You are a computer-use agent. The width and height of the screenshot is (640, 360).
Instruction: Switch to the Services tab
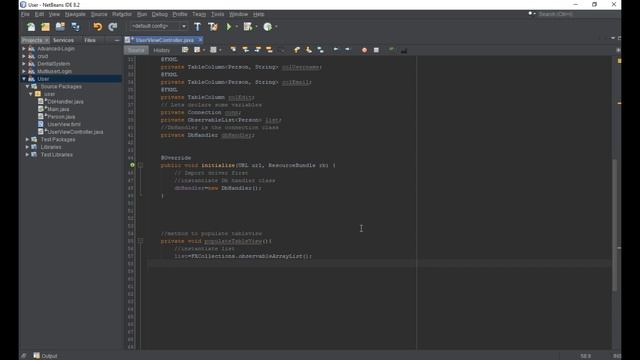point(63,40)
